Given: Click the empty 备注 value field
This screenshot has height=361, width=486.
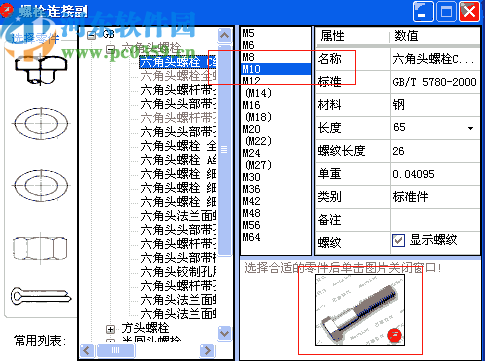Looking at the screenshot, I should click(435, 220).
